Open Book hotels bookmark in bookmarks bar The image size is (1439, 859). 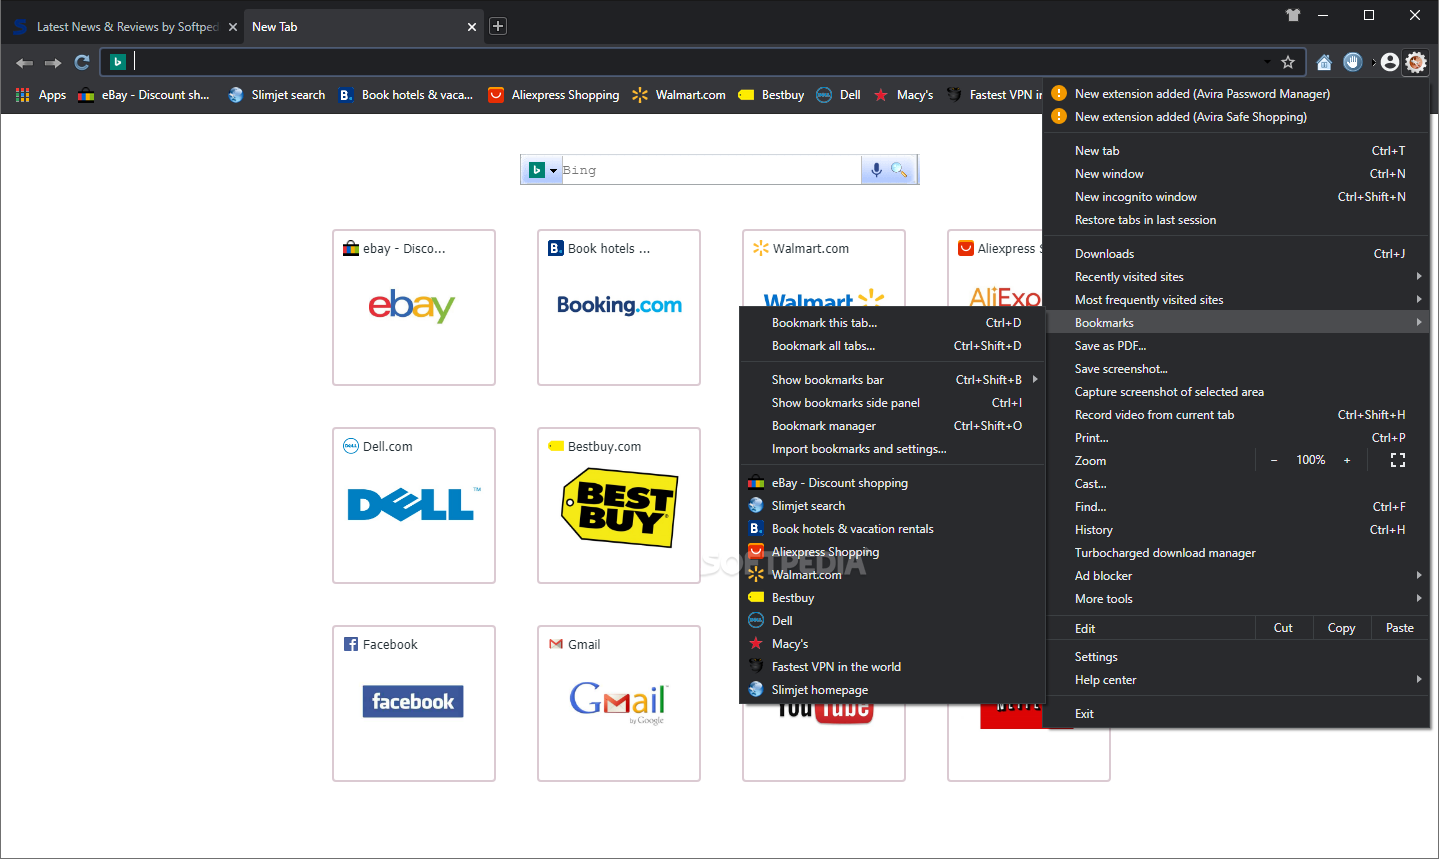tap(406, 95)
